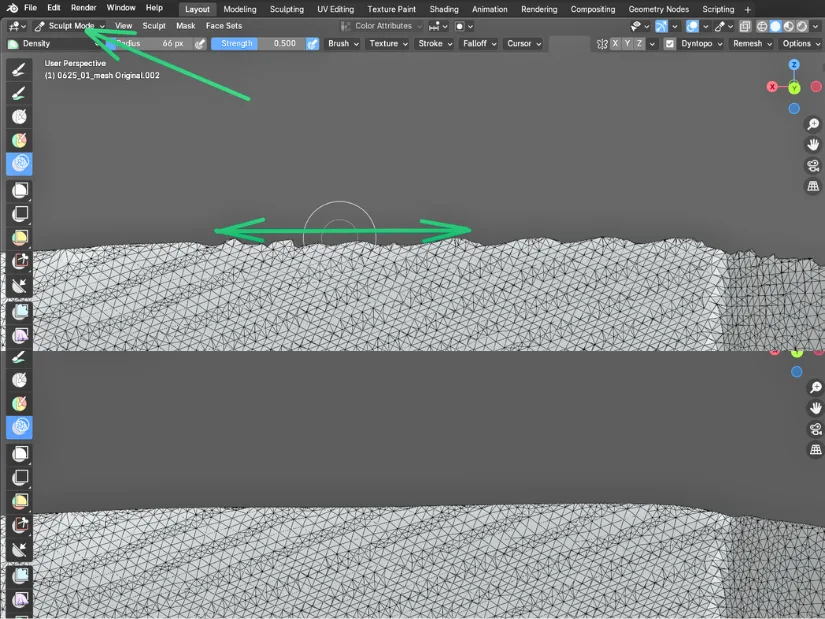
Task: Open the Dyntopo settings dropdown
Action: (701, 44)
